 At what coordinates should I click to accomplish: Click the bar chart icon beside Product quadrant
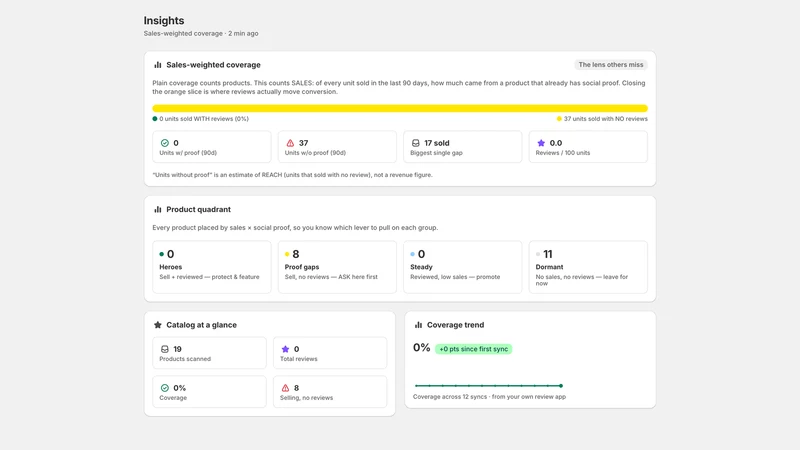click(x=158, y=209)
